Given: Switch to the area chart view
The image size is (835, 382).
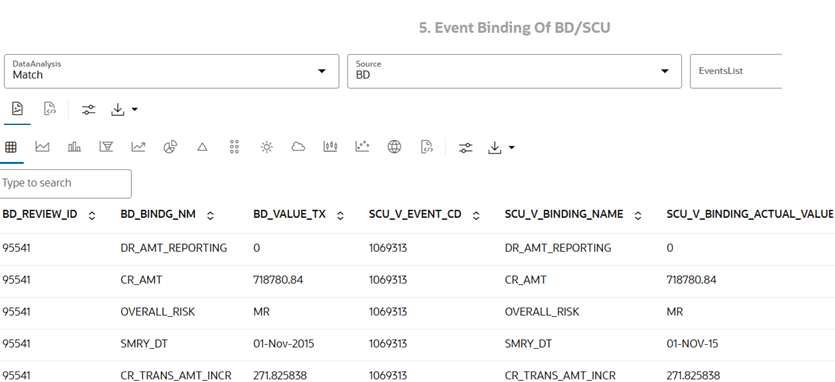Looking at the screenshot, I should (42, 147).
